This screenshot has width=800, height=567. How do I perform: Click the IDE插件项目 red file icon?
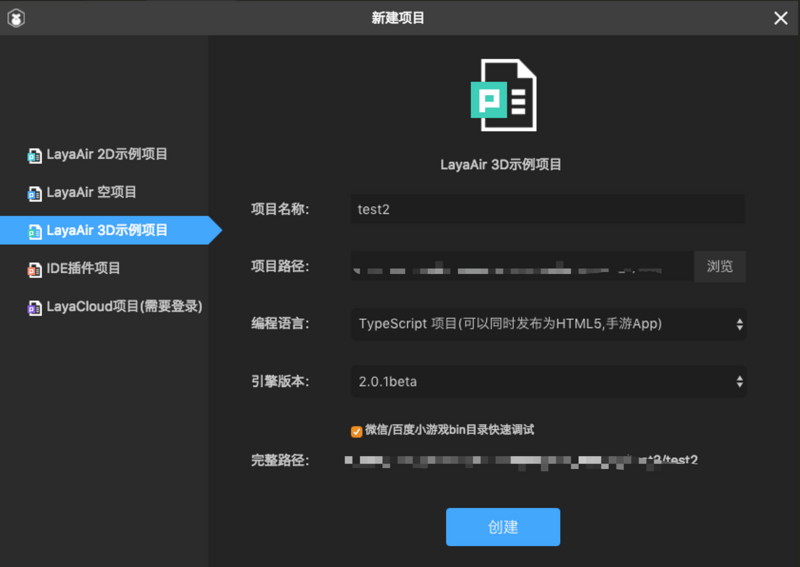[35, 269]
